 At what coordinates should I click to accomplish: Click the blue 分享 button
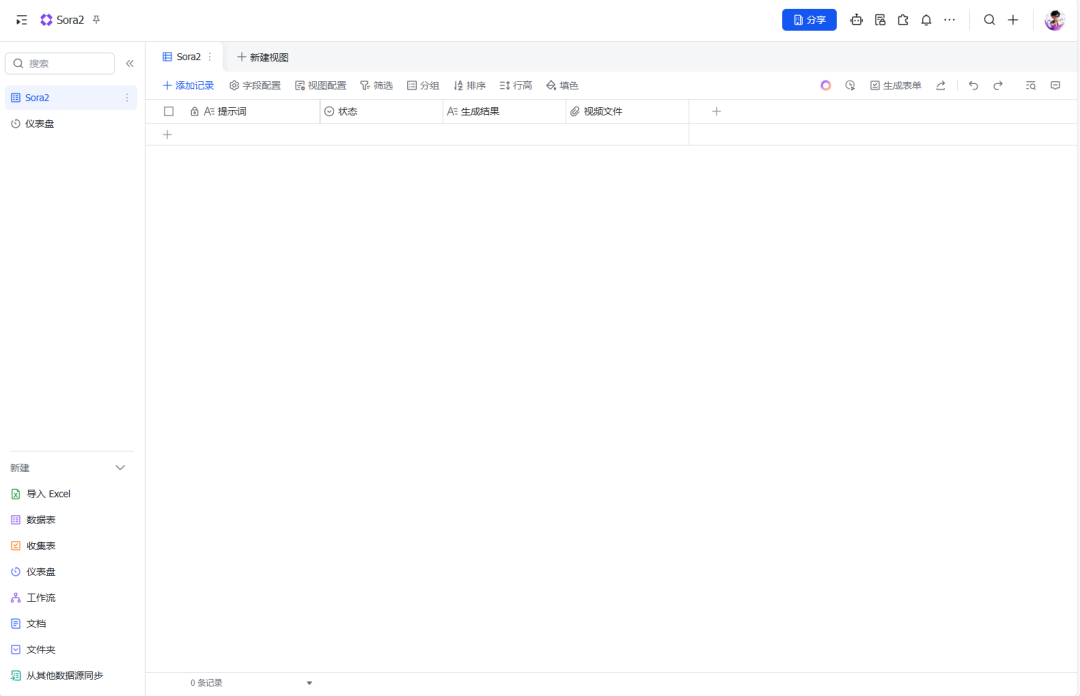coord(809,20)
